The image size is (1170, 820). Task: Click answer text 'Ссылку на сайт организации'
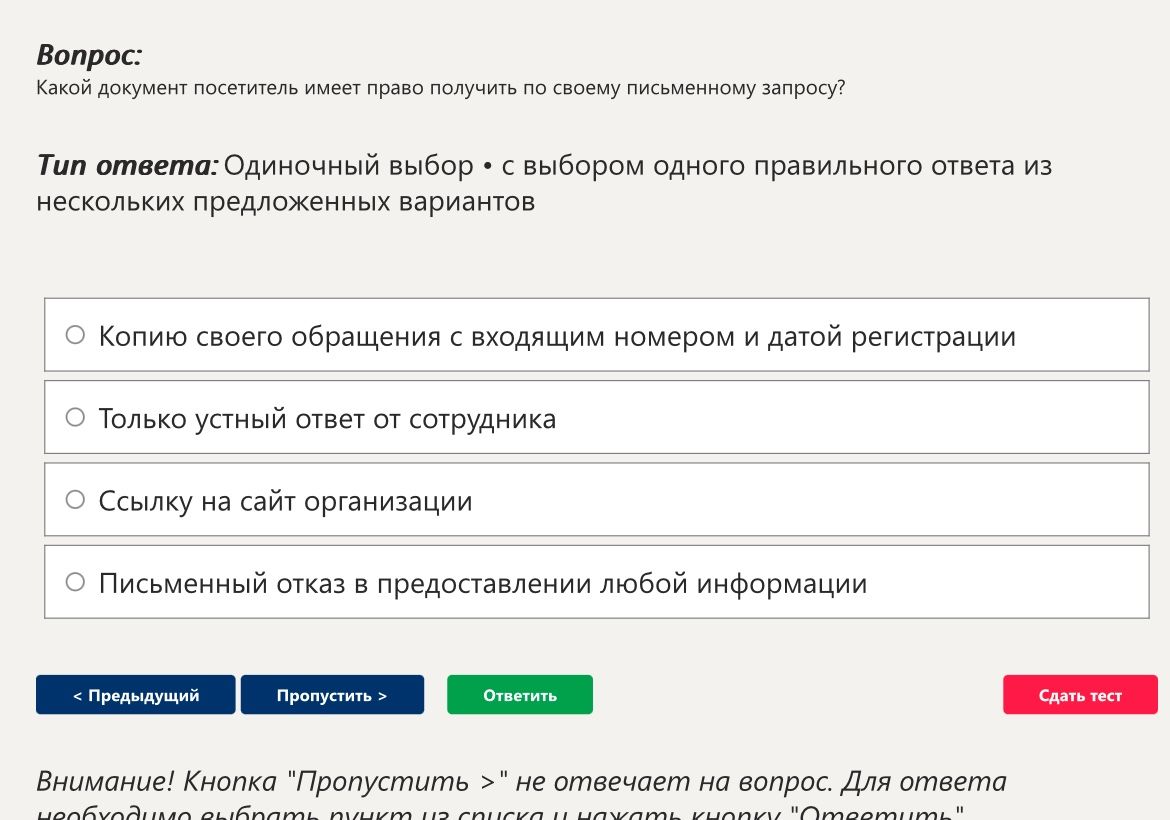click(286, 501)
